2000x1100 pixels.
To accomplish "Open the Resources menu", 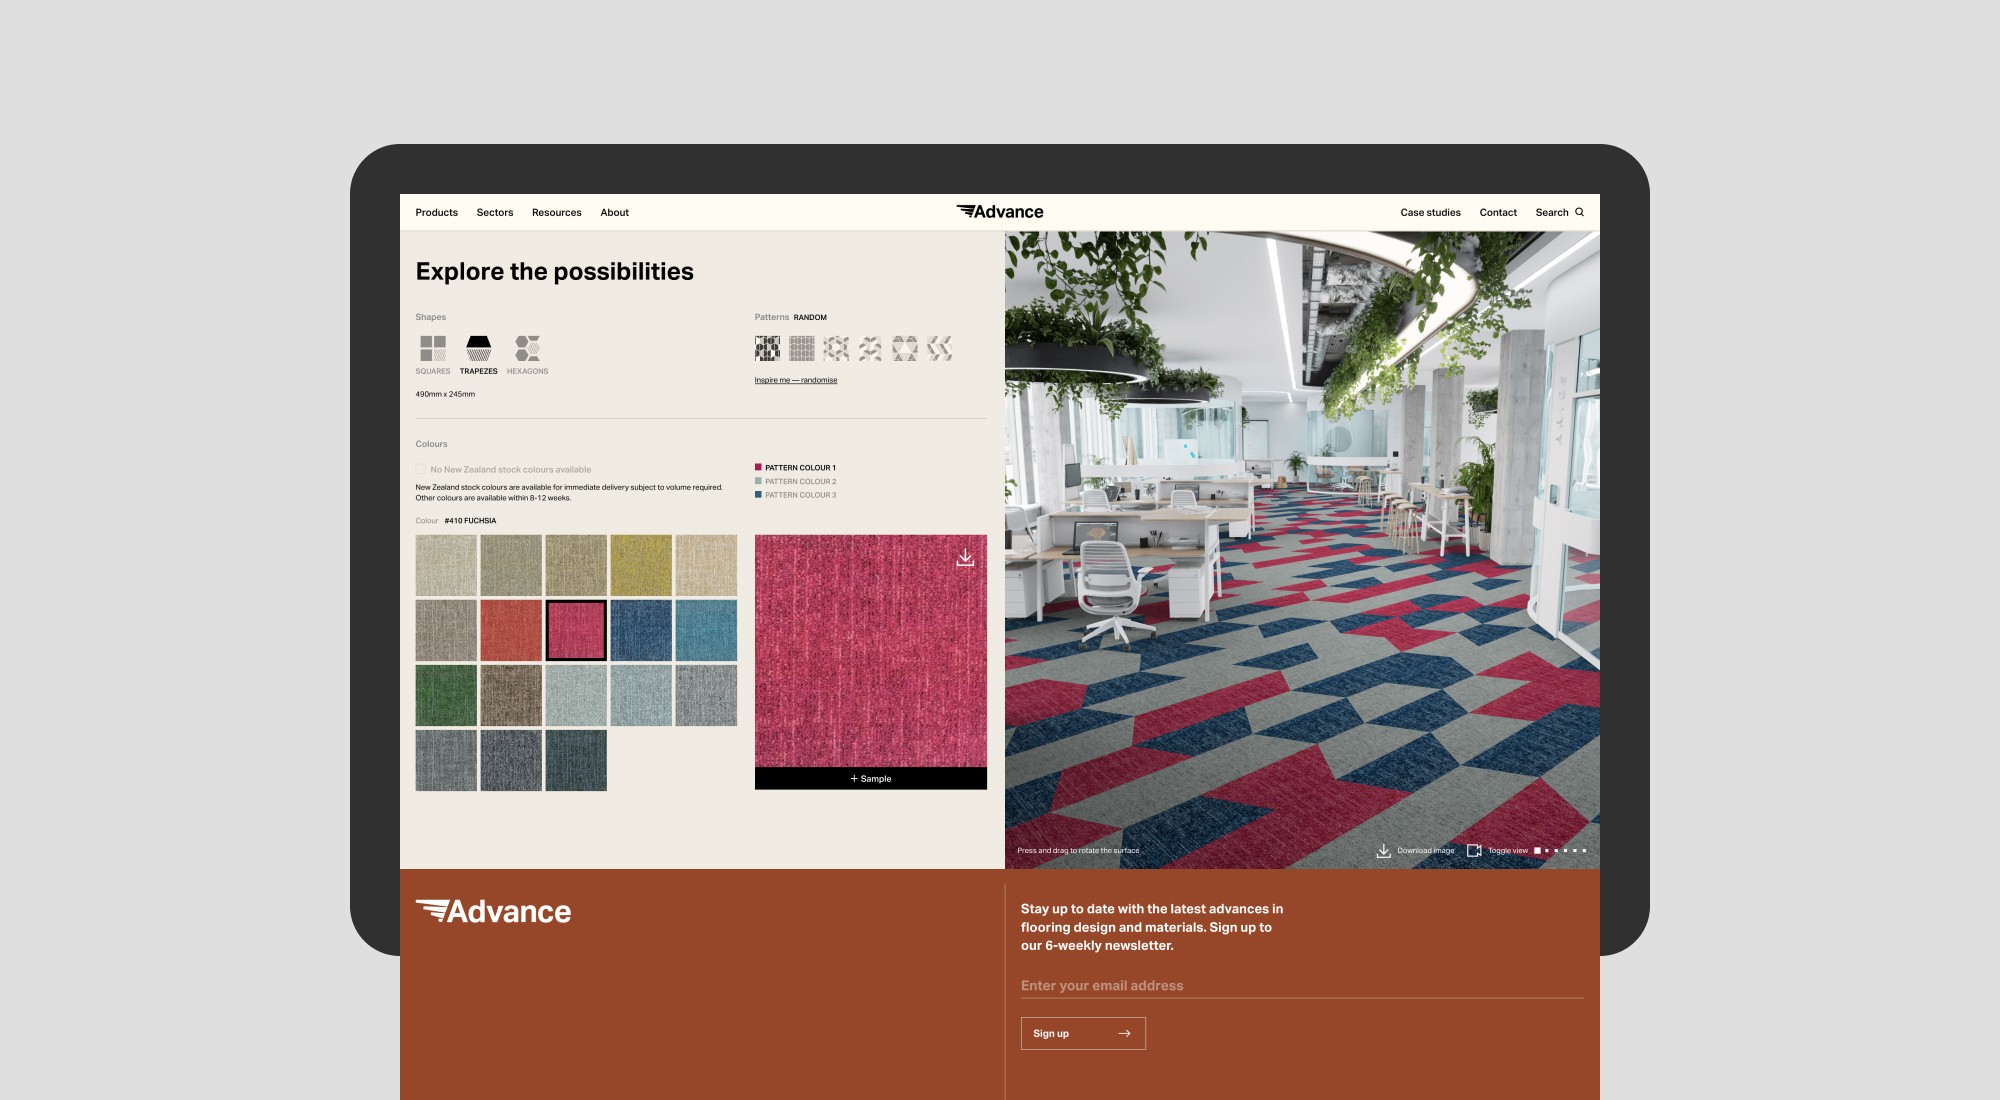I will (x=556, y=212).
